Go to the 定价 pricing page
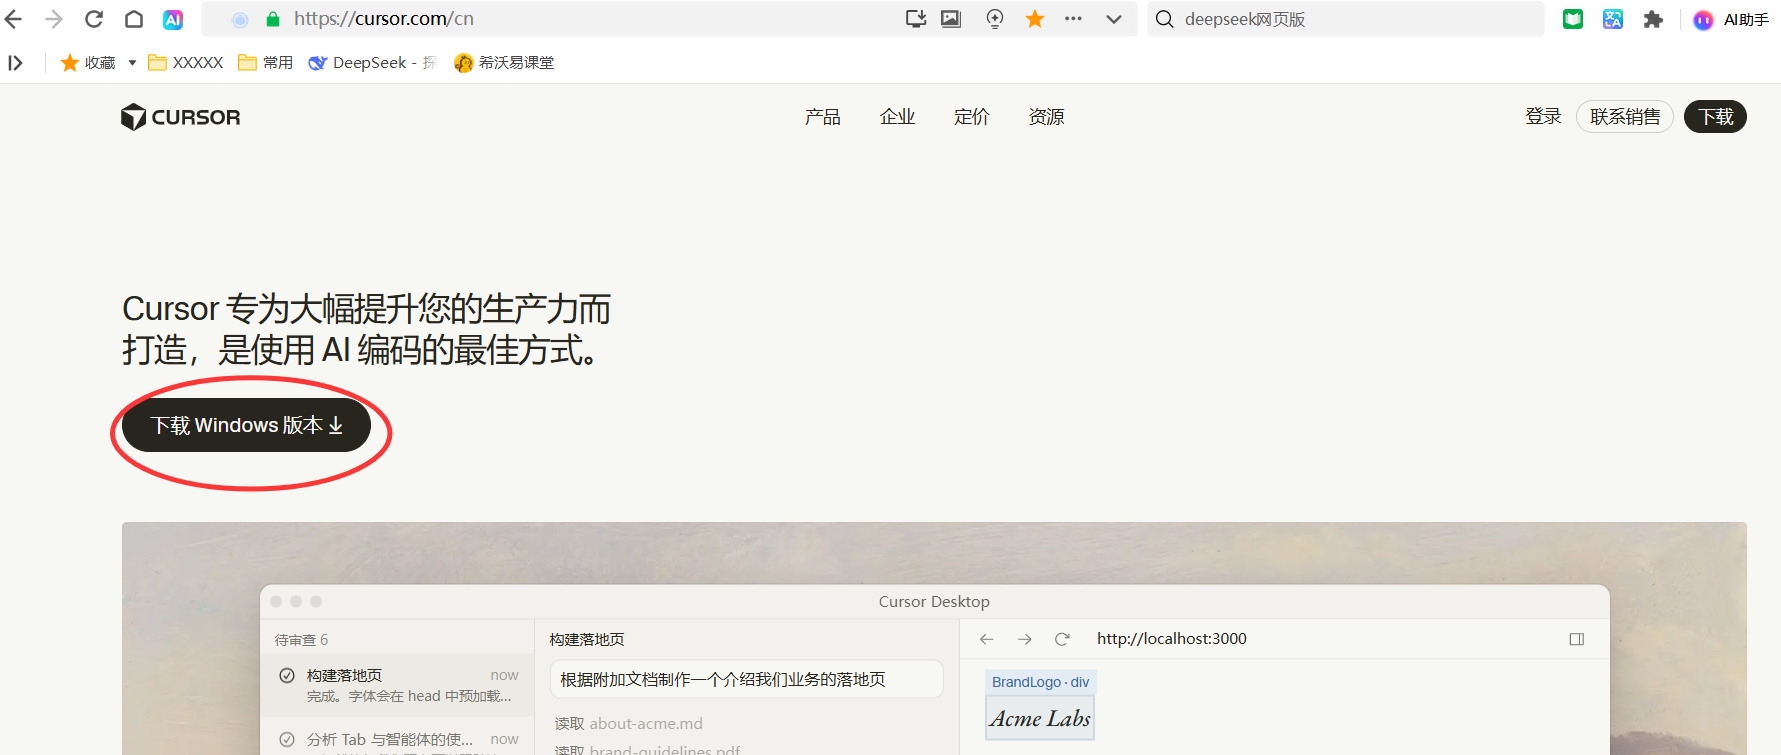This screenshot has width=1781, height=755. coord(971,117)
